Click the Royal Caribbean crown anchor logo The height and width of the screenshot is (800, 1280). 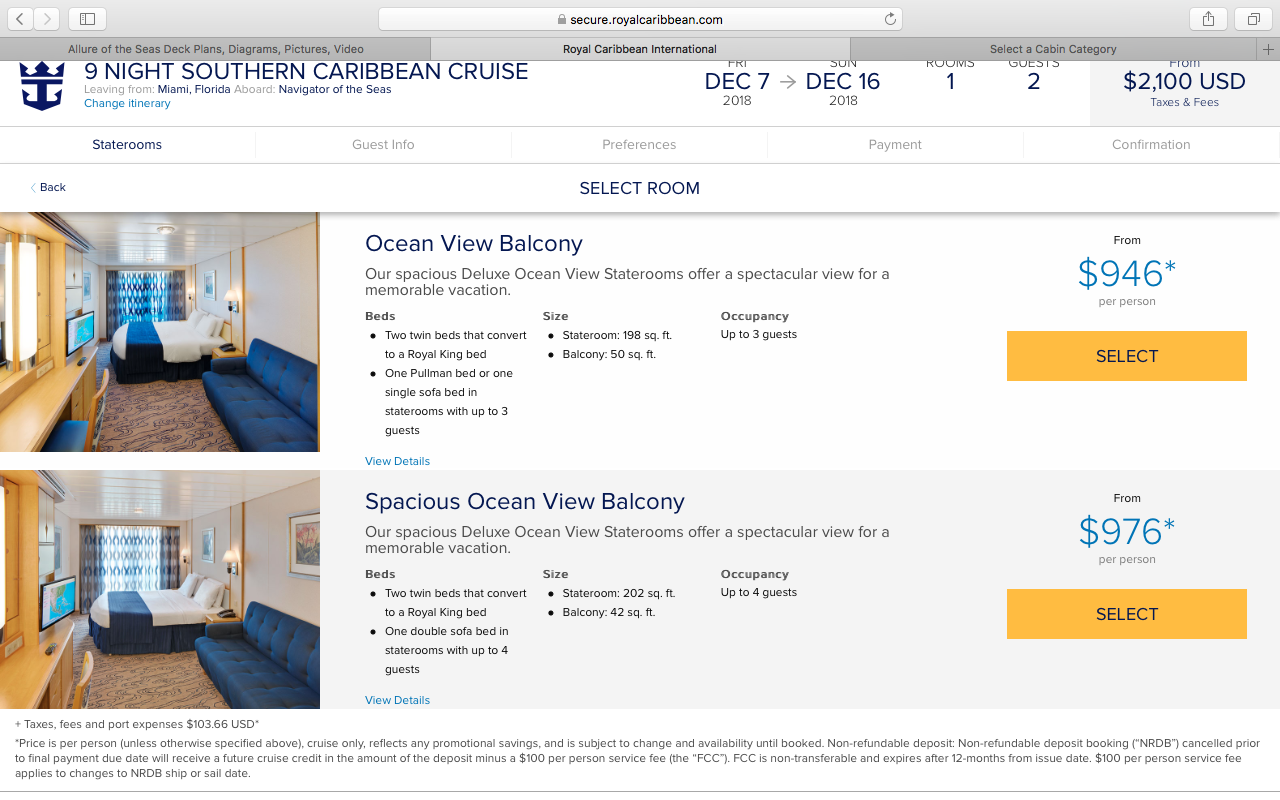[x=42, y=85]
